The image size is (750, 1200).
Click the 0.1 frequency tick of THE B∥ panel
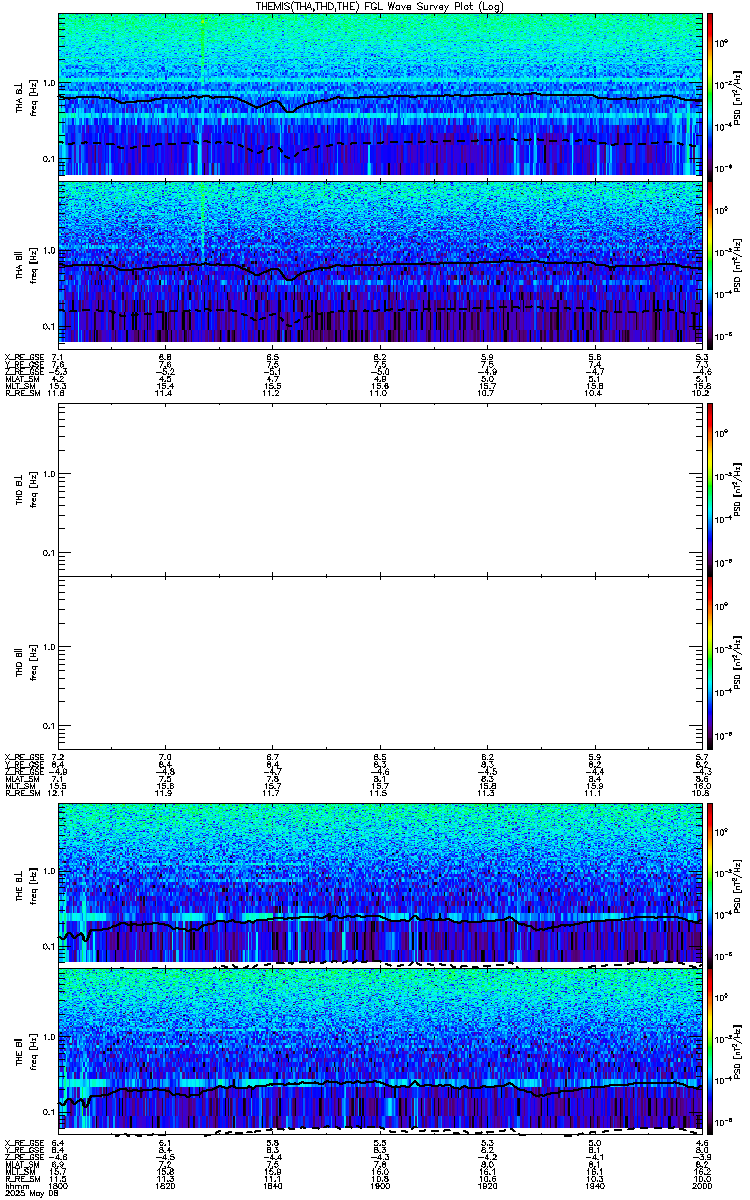coord(48,1112)
